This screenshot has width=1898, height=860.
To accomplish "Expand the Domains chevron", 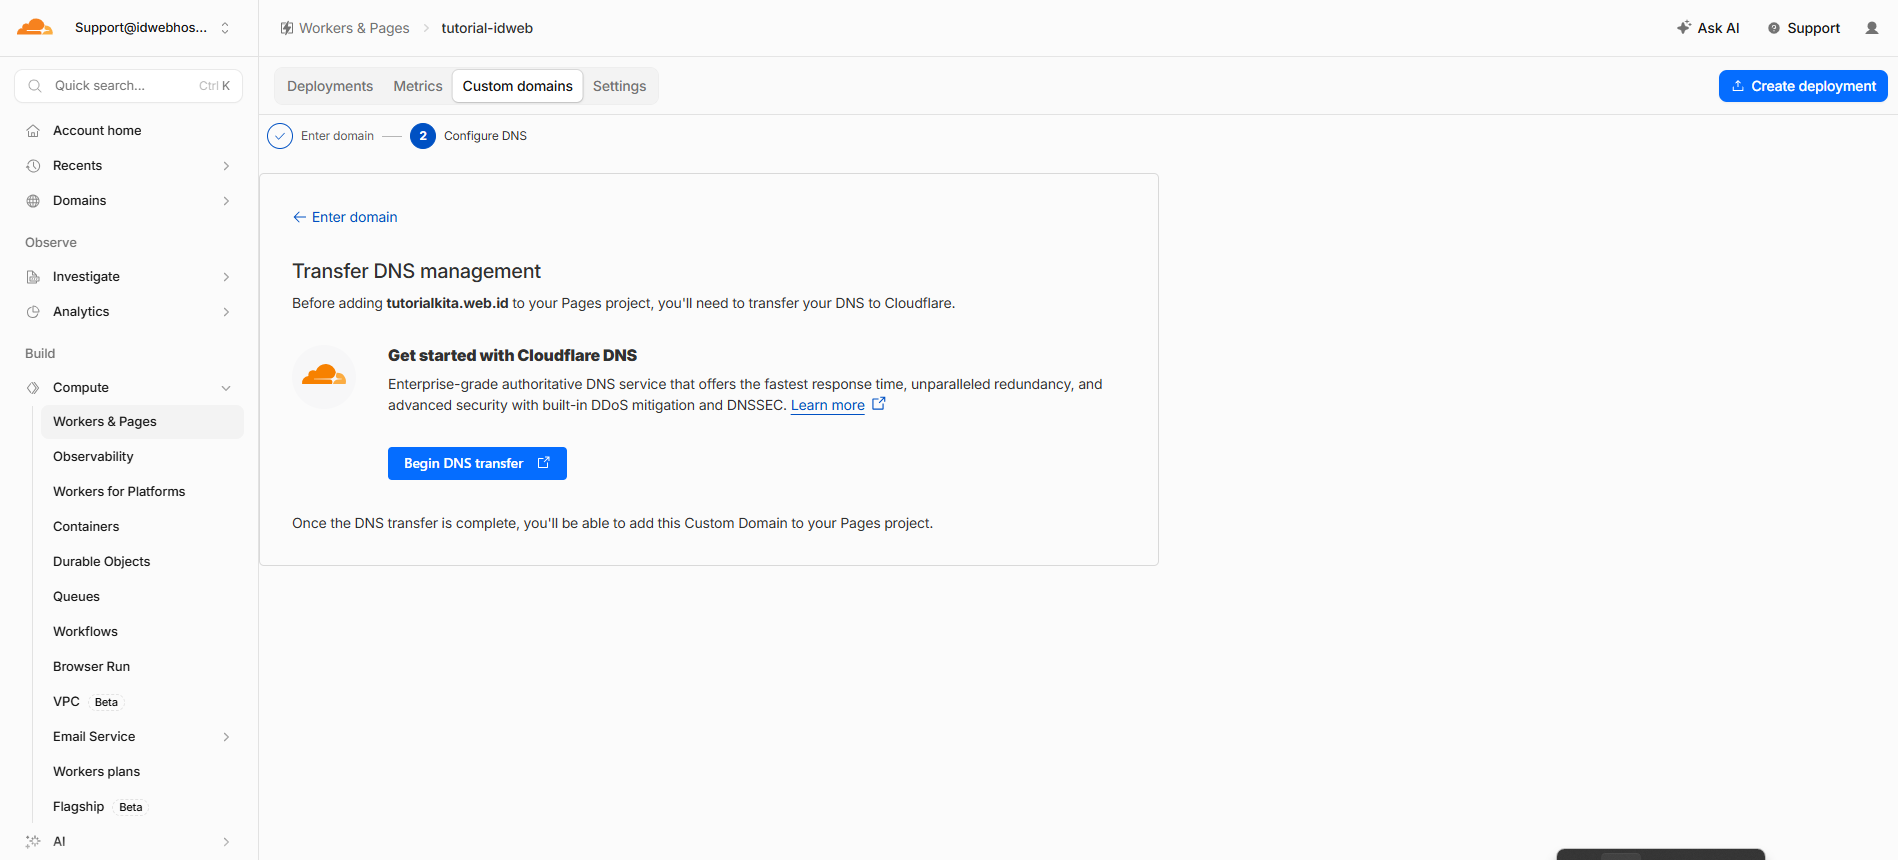I will pos(226,201).
